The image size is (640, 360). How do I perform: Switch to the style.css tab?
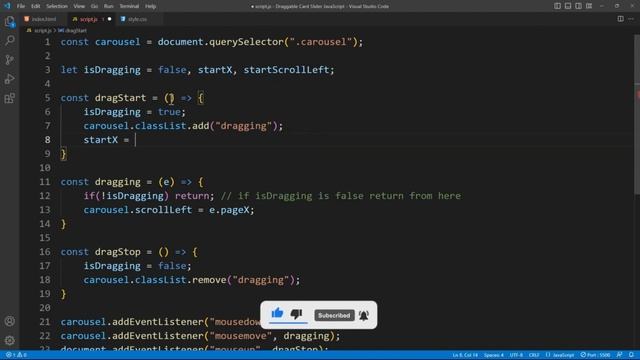click(x=137, y=19)
